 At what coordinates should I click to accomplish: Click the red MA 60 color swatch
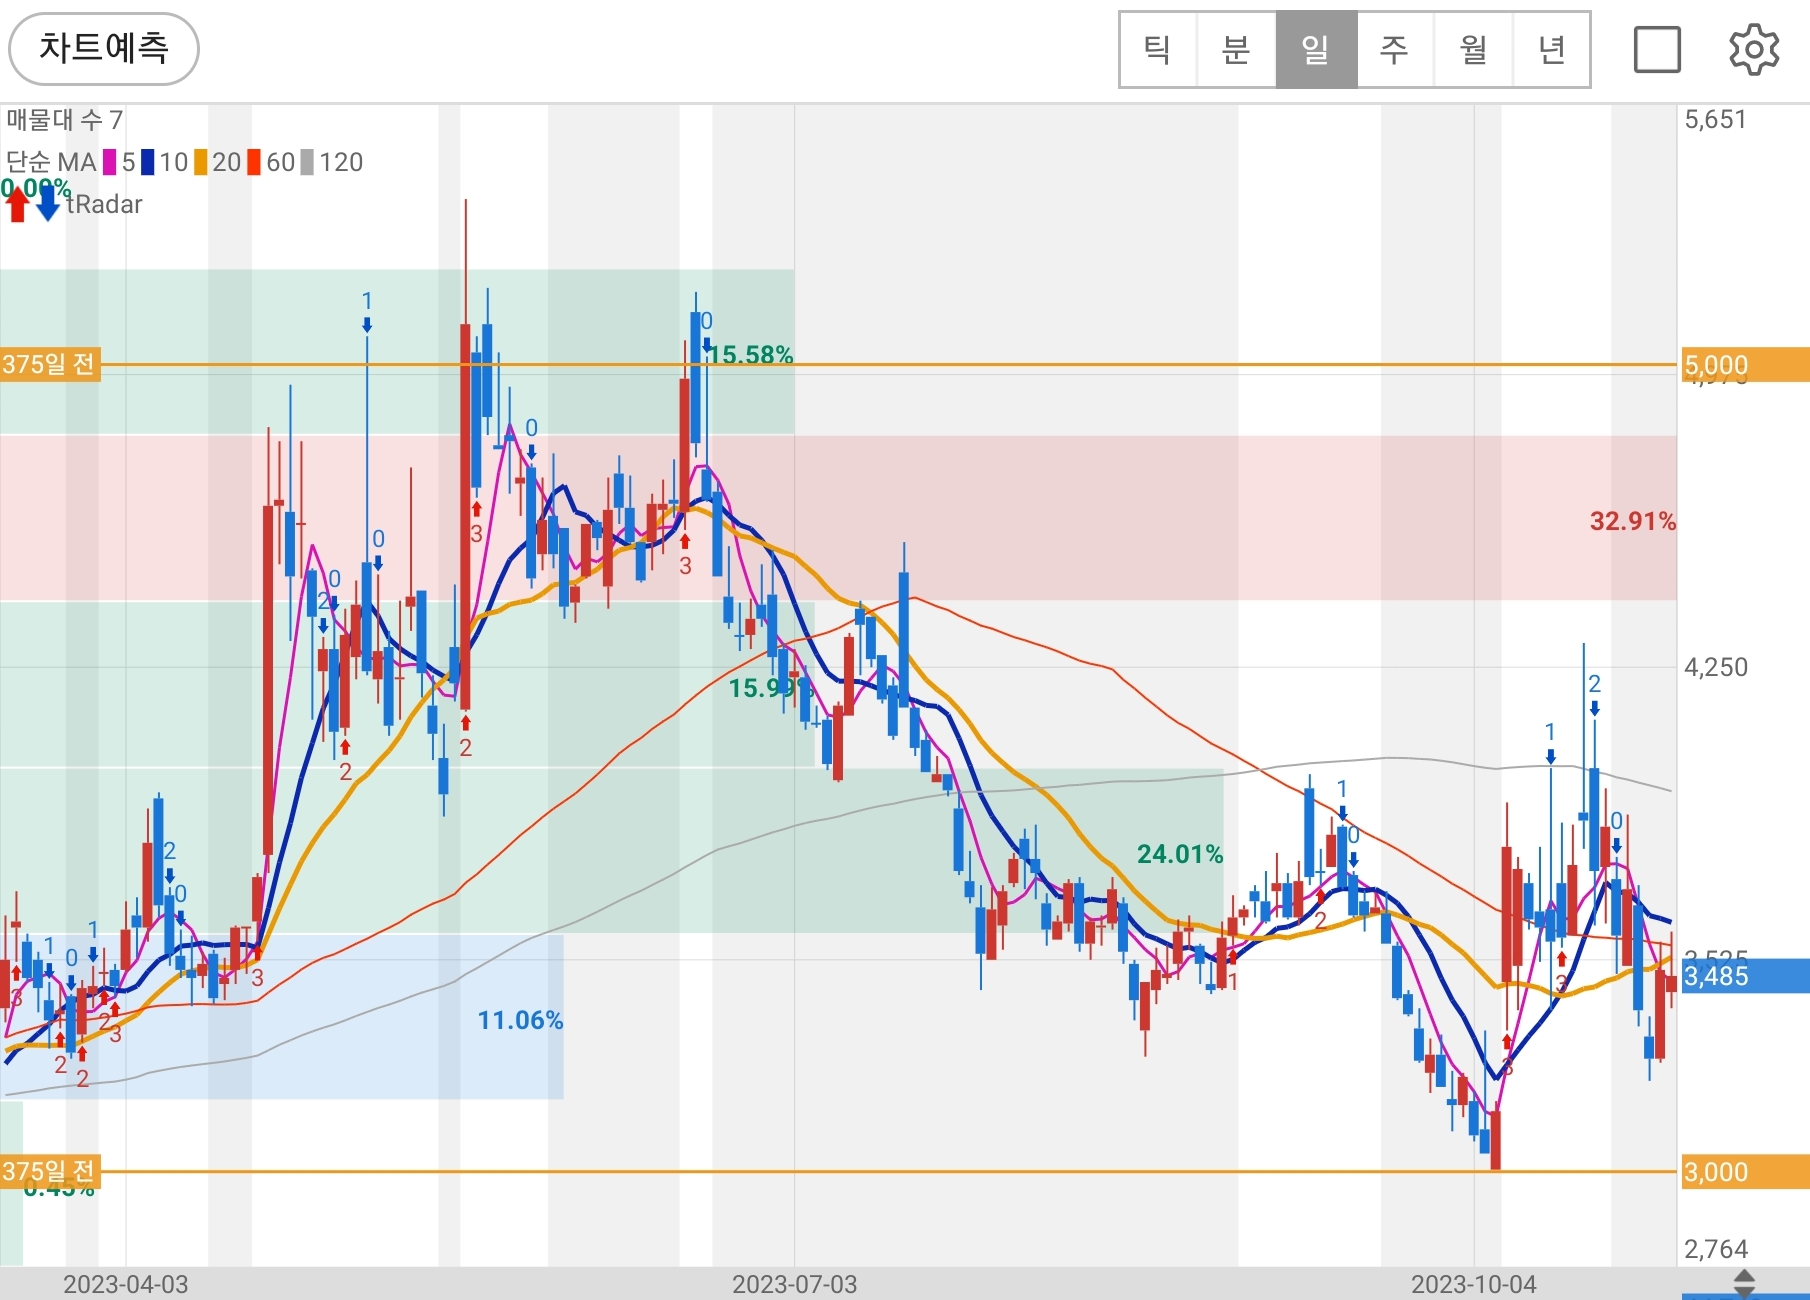click(x=254, y=162)
